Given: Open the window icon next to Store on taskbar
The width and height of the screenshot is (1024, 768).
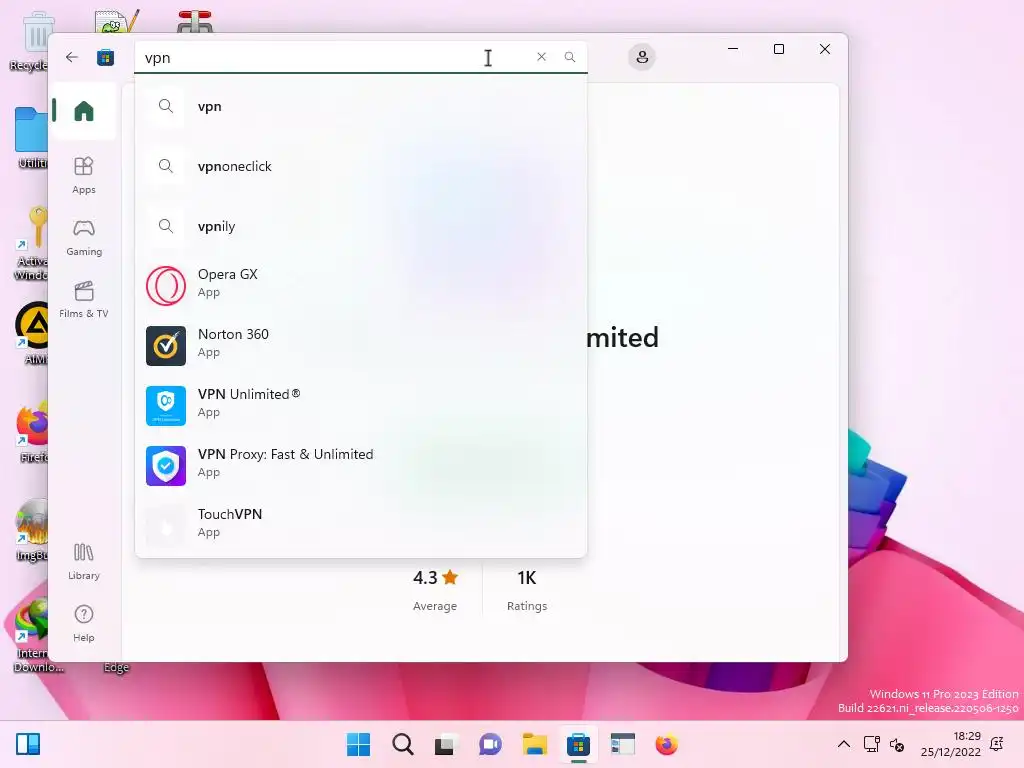Looking at the screenshot, I should coord(622,744).
